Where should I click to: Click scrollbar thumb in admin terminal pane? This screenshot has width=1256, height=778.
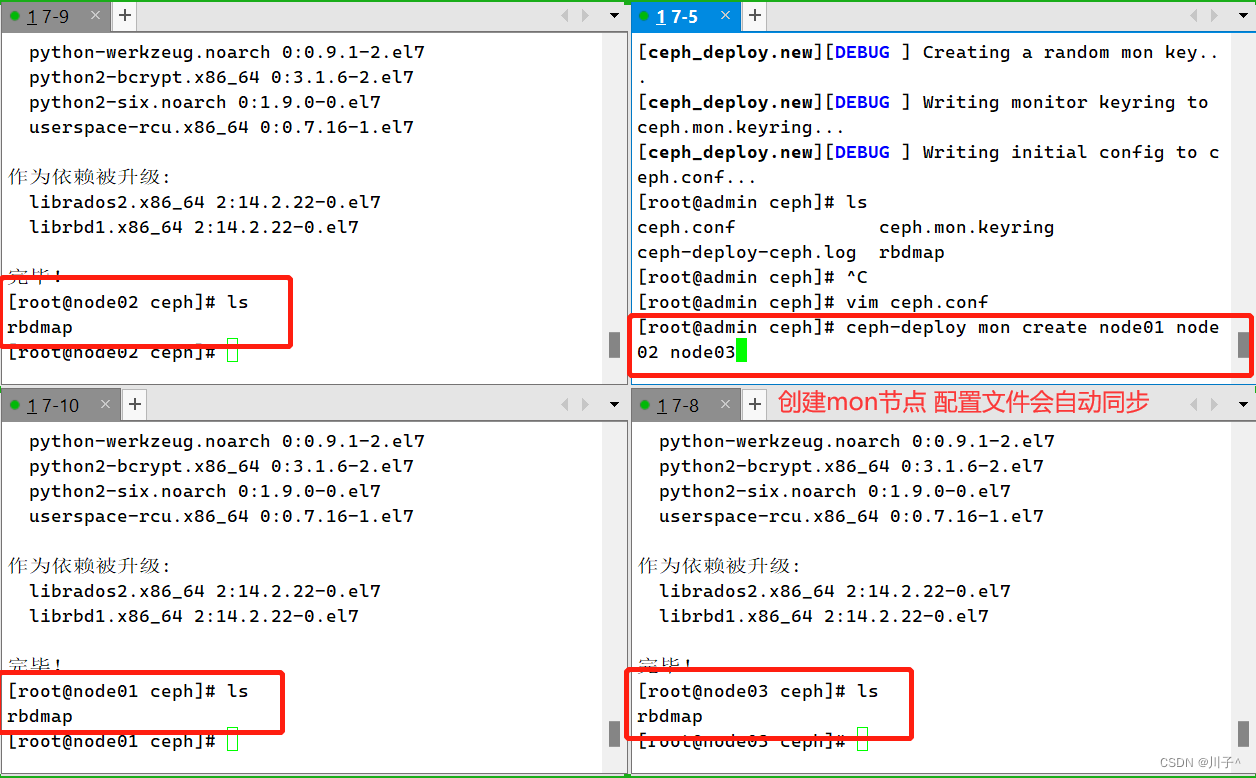(x=1244, y=345)
